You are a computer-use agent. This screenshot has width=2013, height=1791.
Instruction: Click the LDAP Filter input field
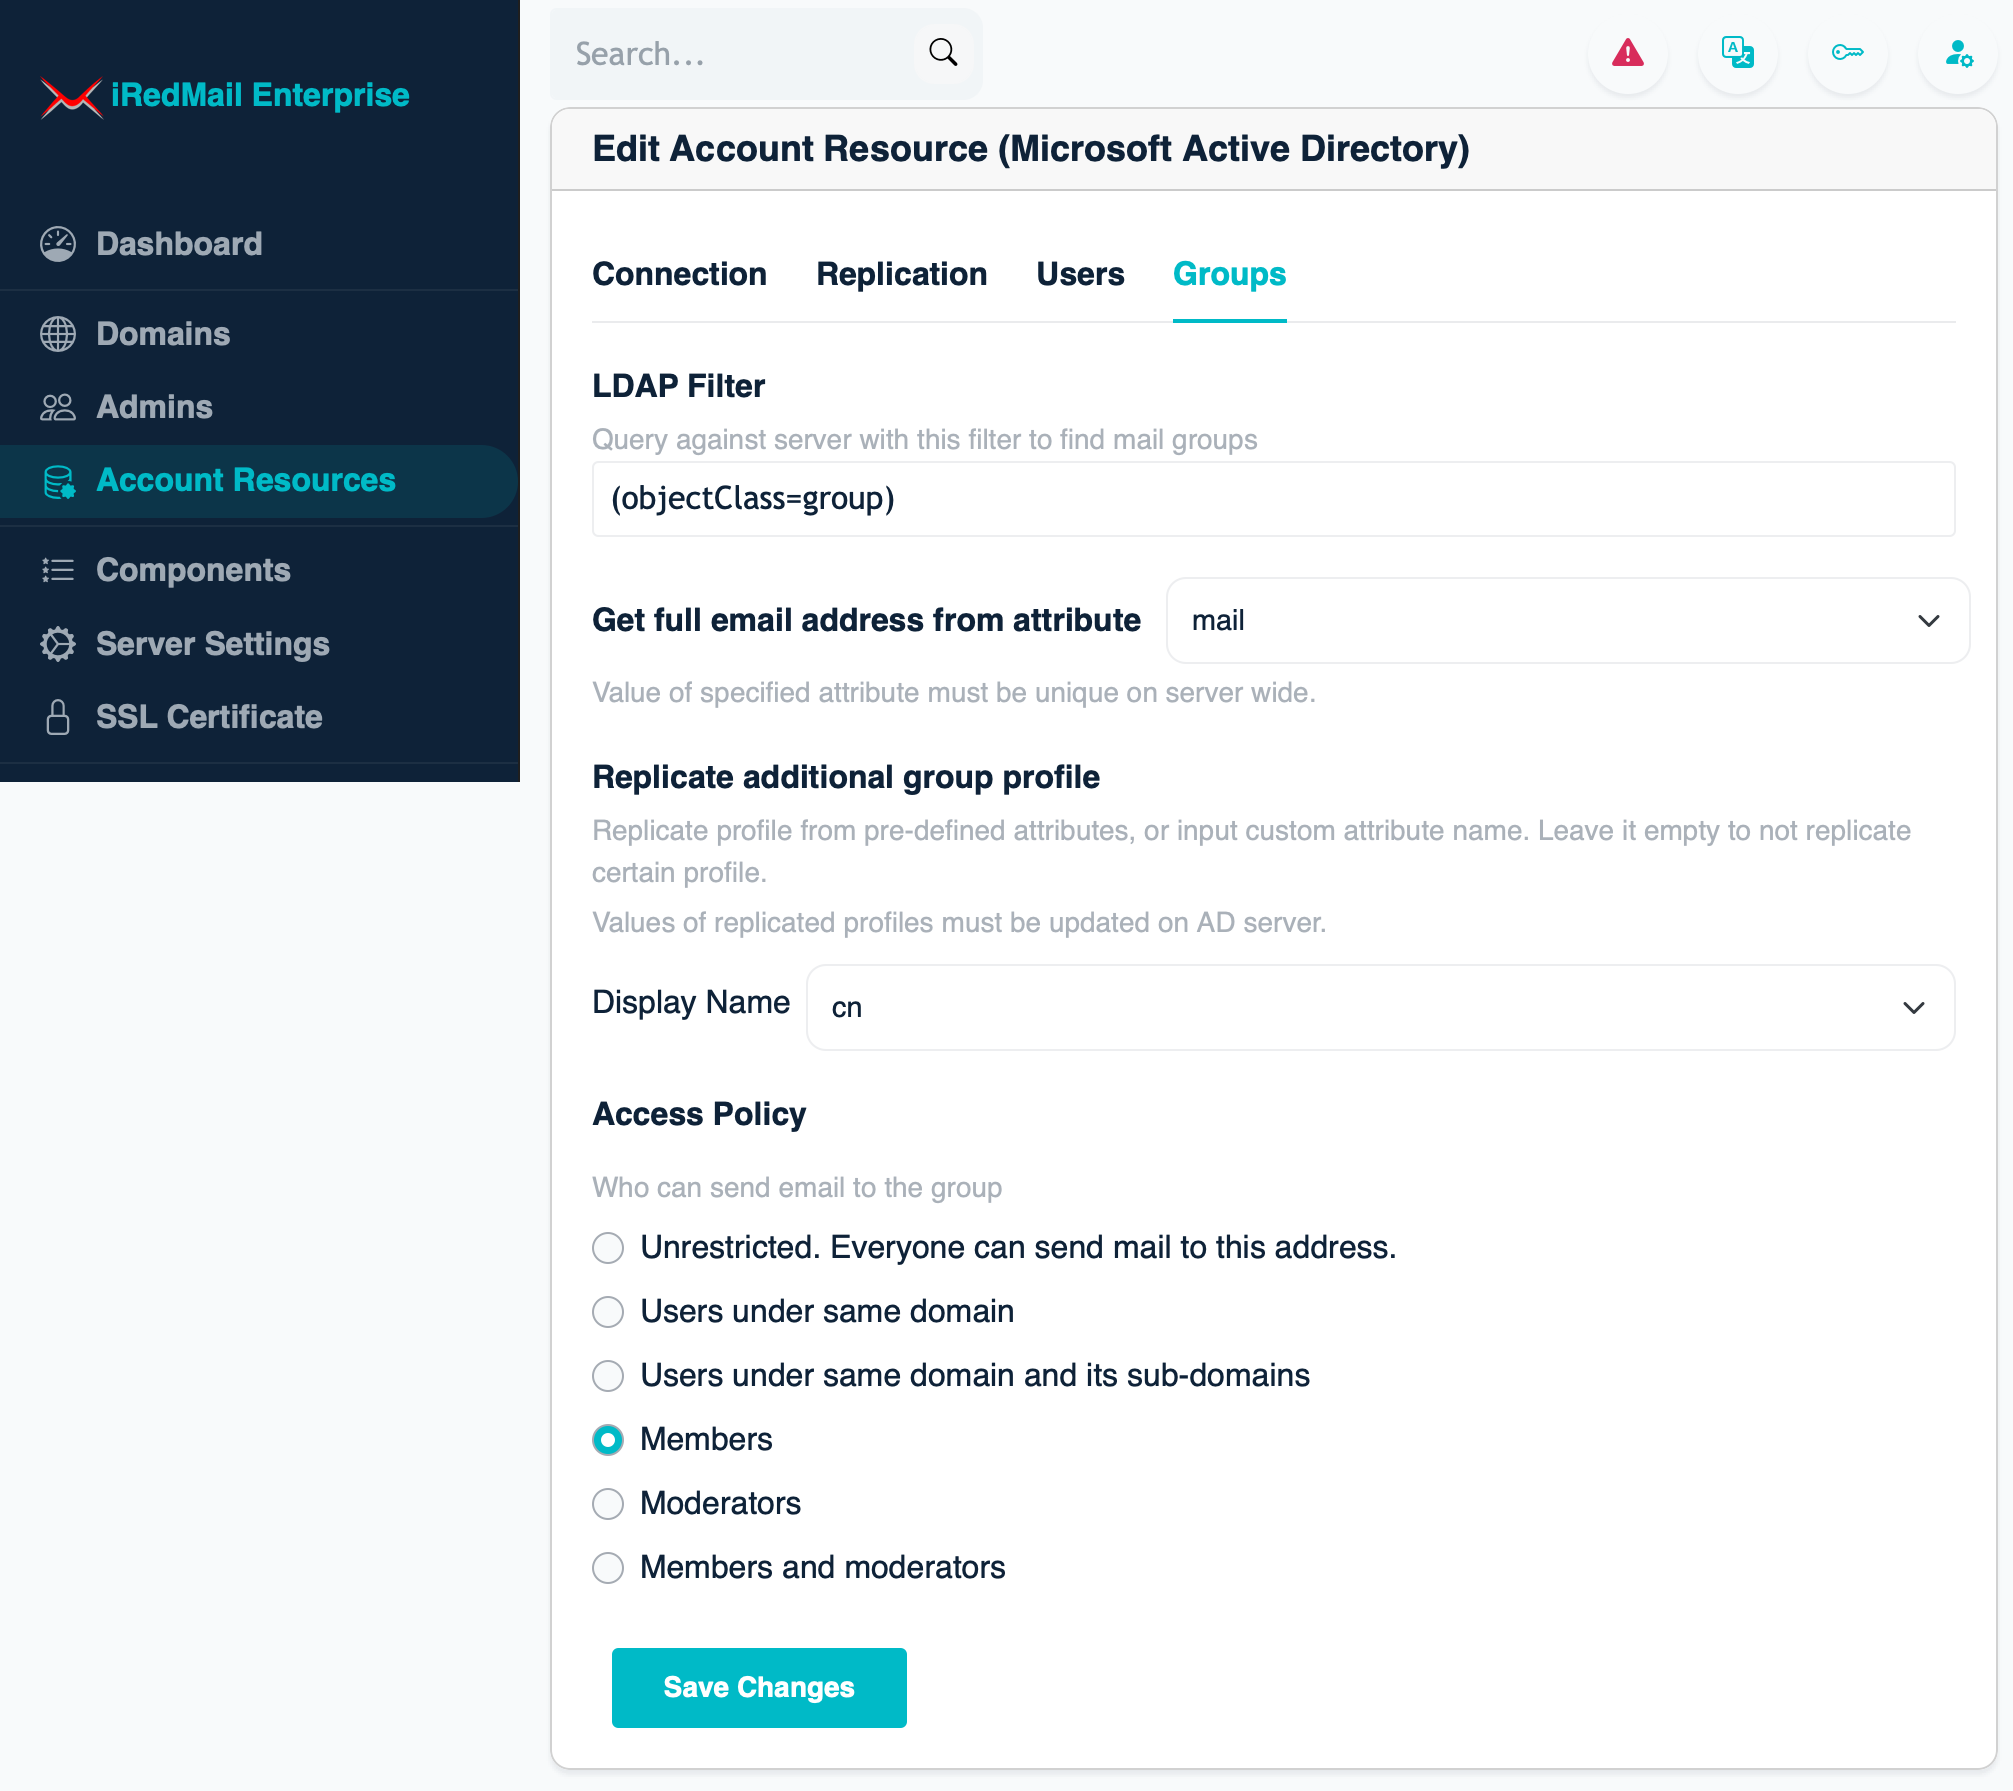tap(1273, 499)
